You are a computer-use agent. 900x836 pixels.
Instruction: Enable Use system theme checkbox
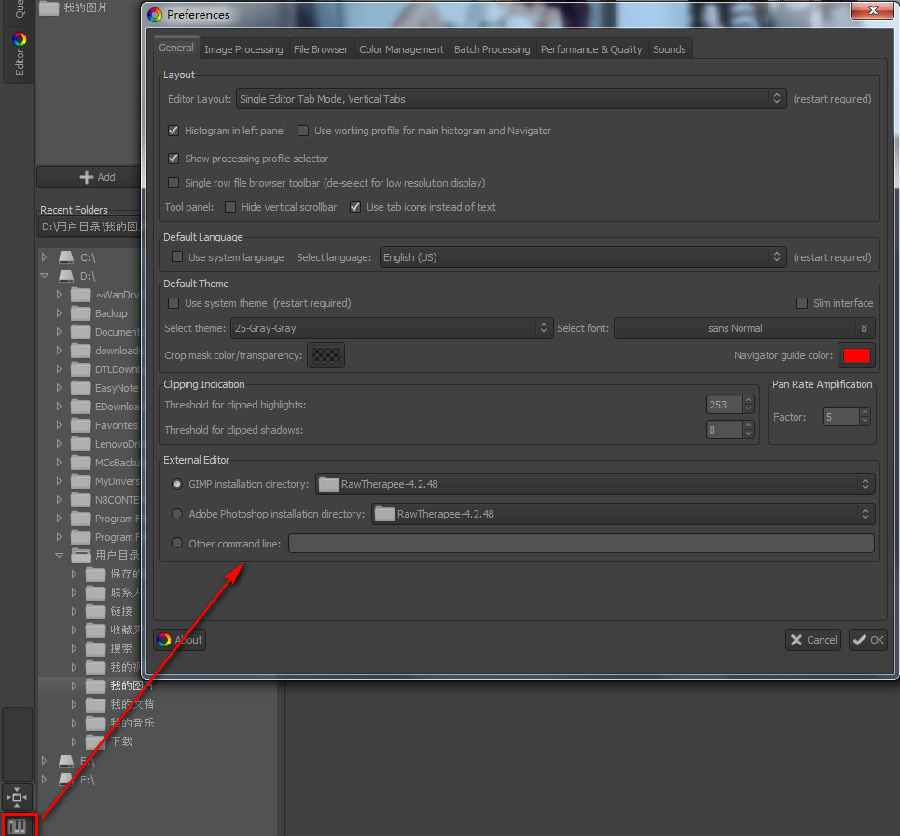coord(173,303)
